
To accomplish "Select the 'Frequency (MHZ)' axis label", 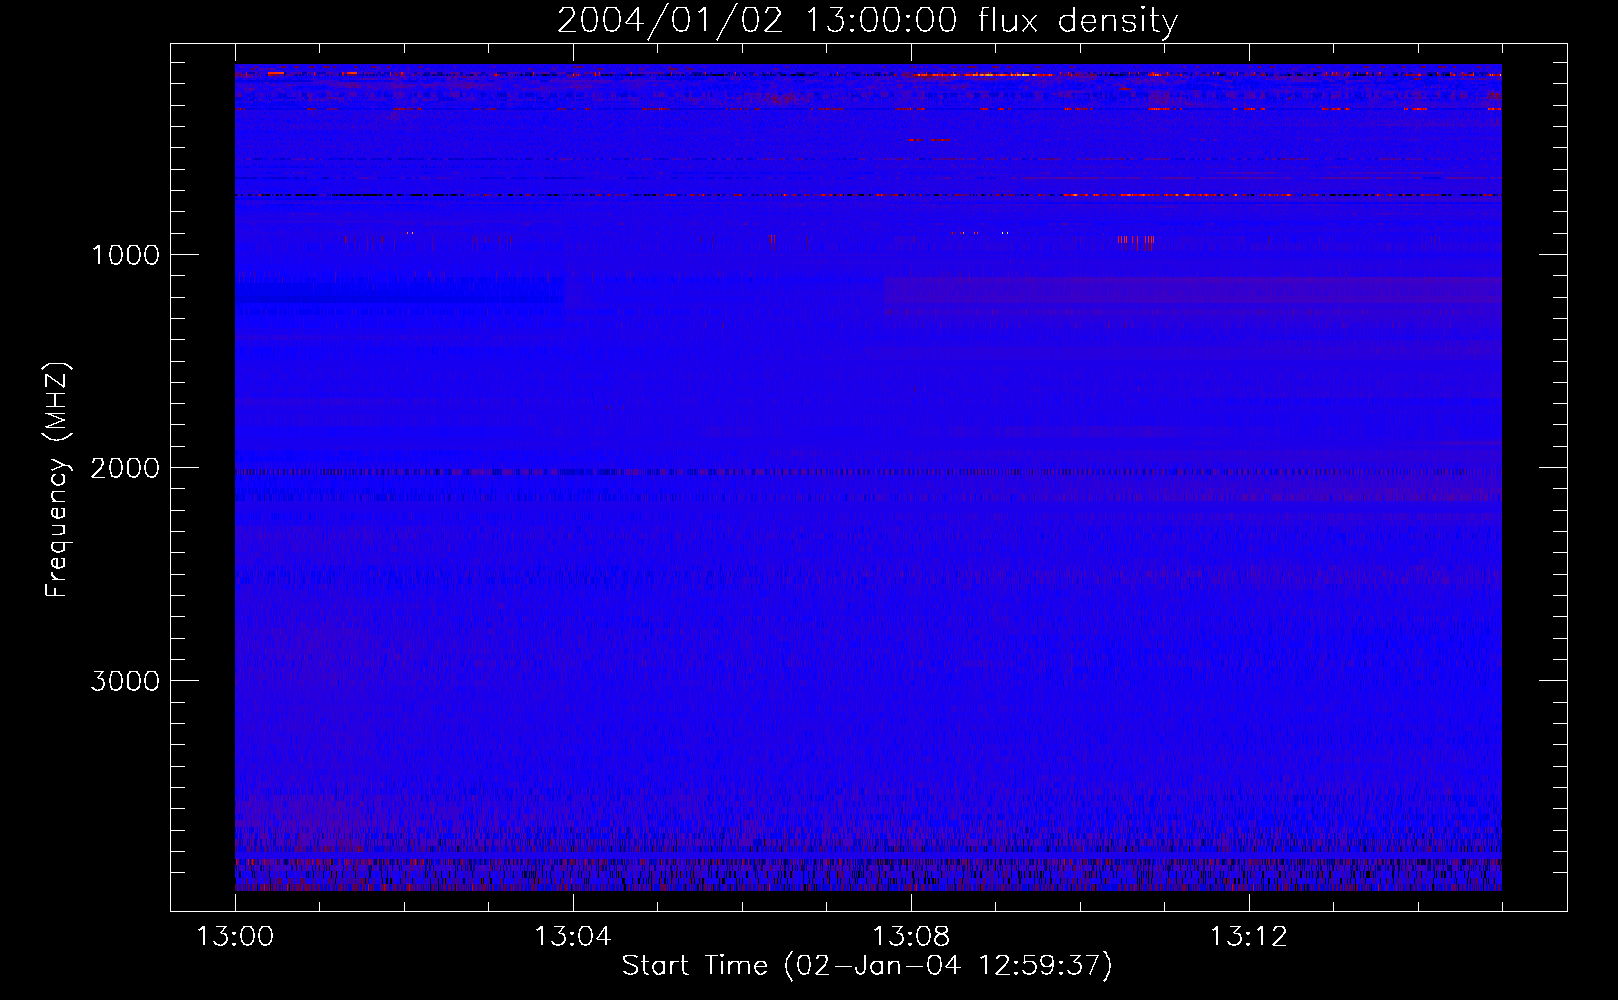I will 57,480.
